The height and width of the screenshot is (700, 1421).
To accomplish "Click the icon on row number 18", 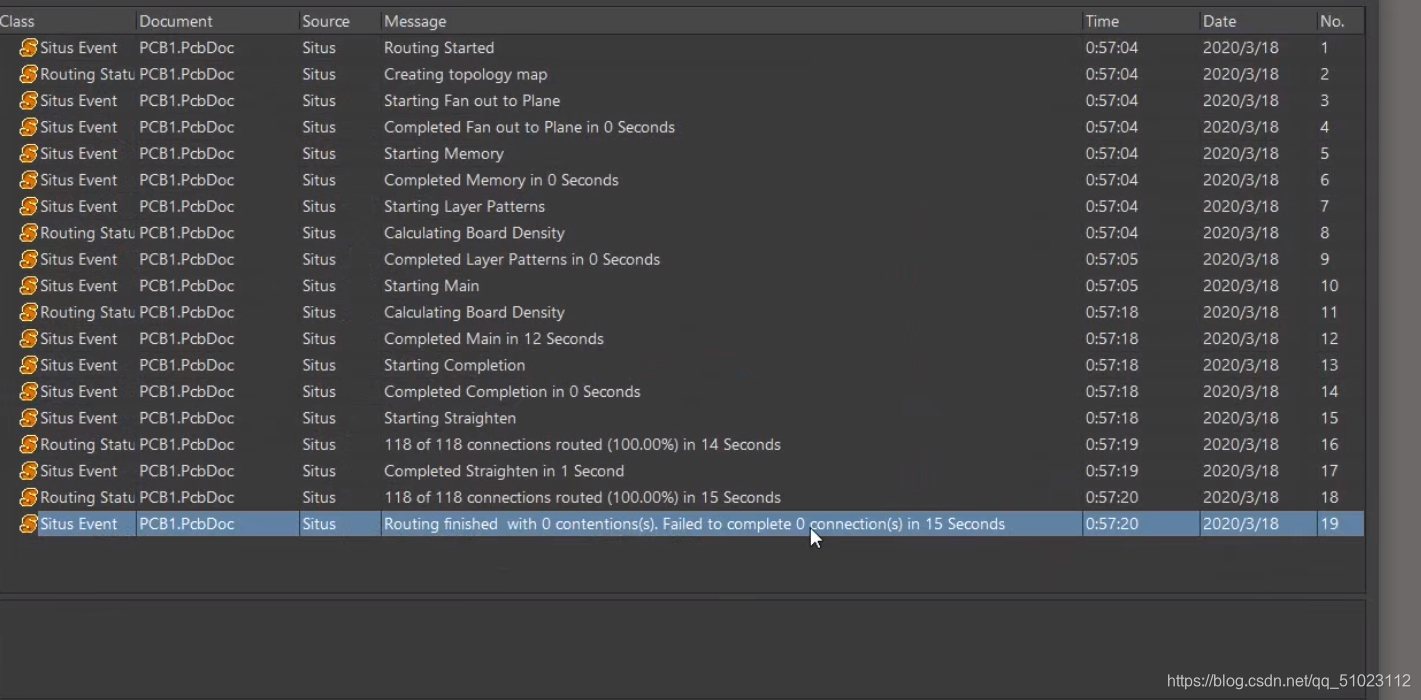I will coord(29,498).
